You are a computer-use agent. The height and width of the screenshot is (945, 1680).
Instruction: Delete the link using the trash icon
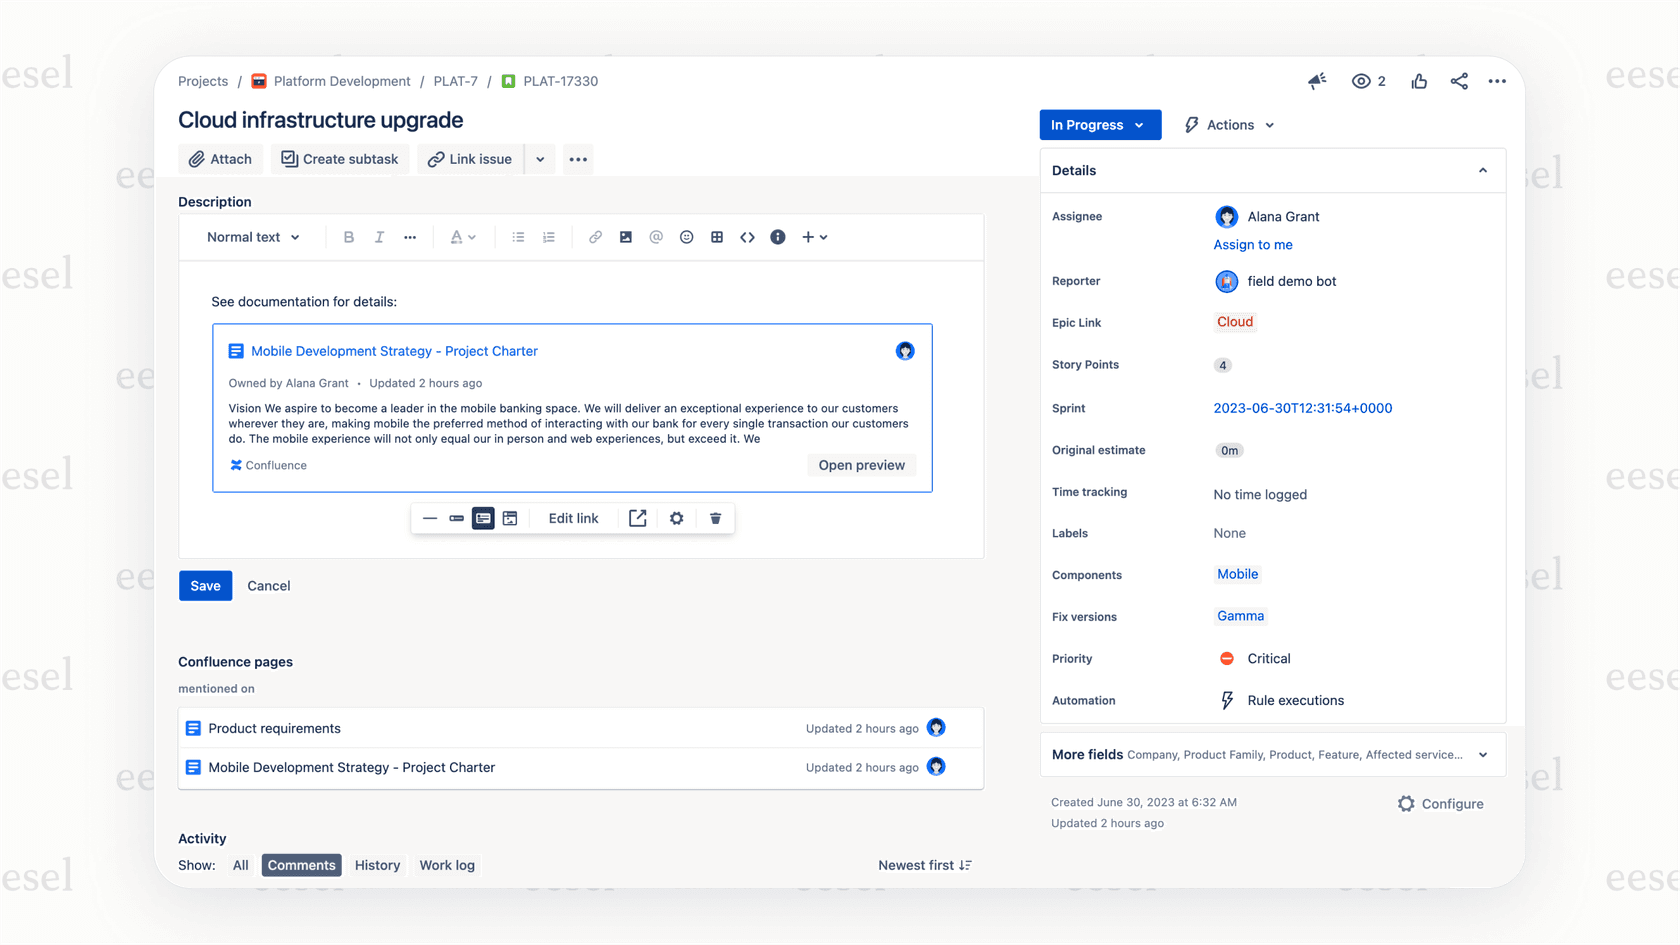(715, 518)
